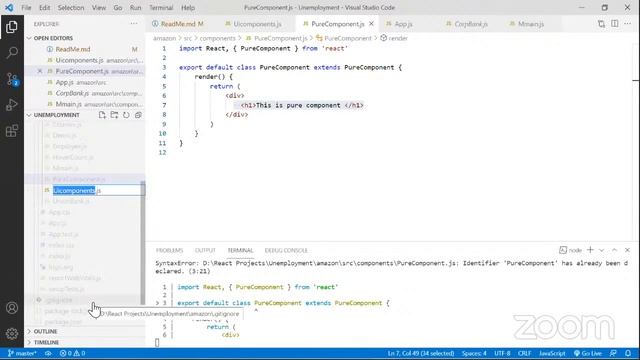
Task: Click UTF-8 encoding in status bar
Action: point(502,353)
